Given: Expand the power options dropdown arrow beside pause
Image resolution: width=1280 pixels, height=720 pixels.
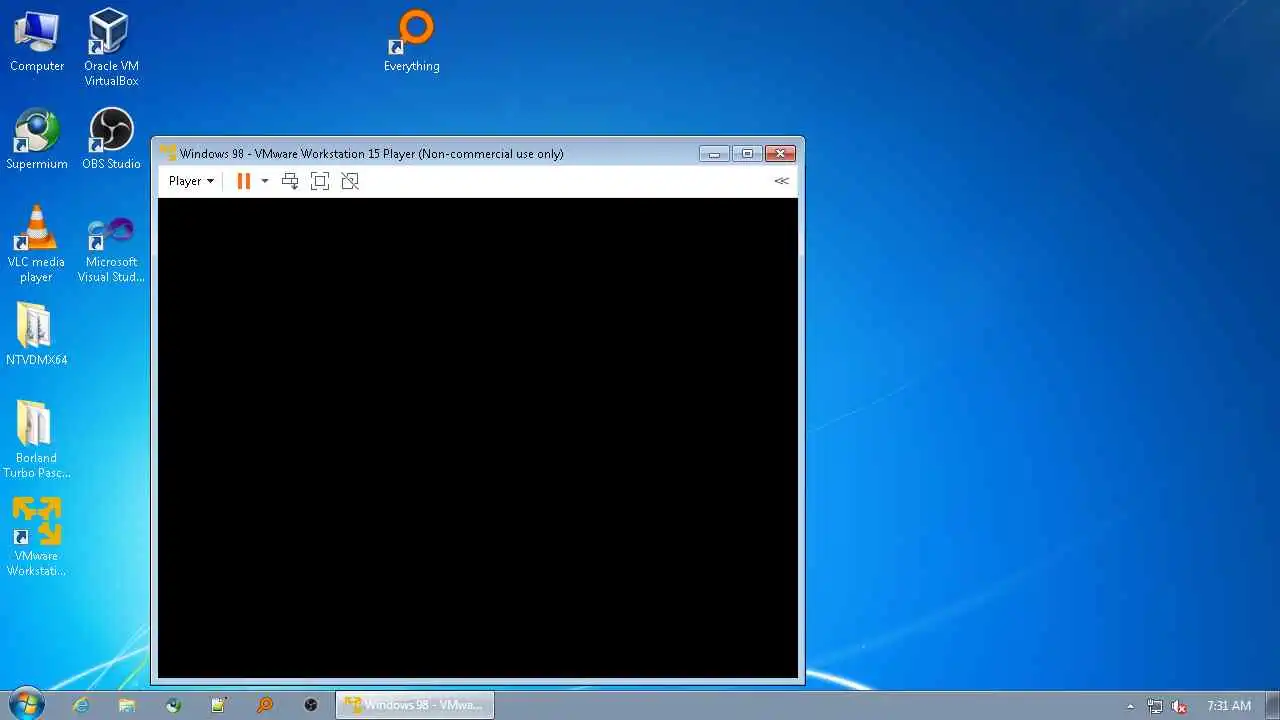Looking at the screenshot, I should click(x=265, y=181).
